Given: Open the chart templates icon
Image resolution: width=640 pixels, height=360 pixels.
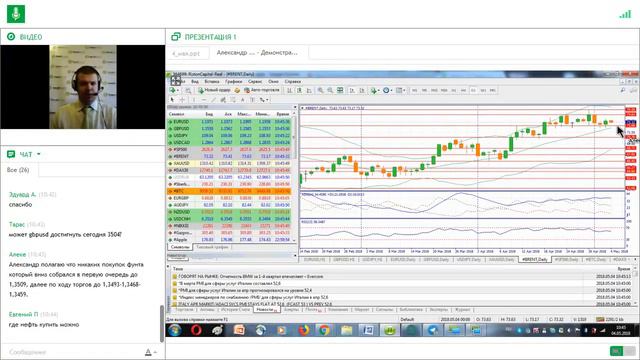Looking at the screenshot, I should tap(399, 90).
